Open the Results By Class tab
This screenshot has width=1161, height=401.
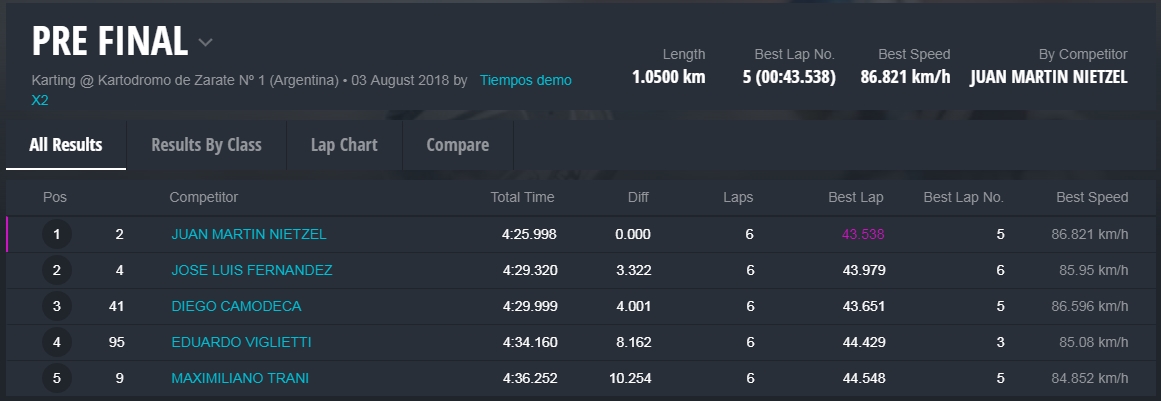coord(206,145)
